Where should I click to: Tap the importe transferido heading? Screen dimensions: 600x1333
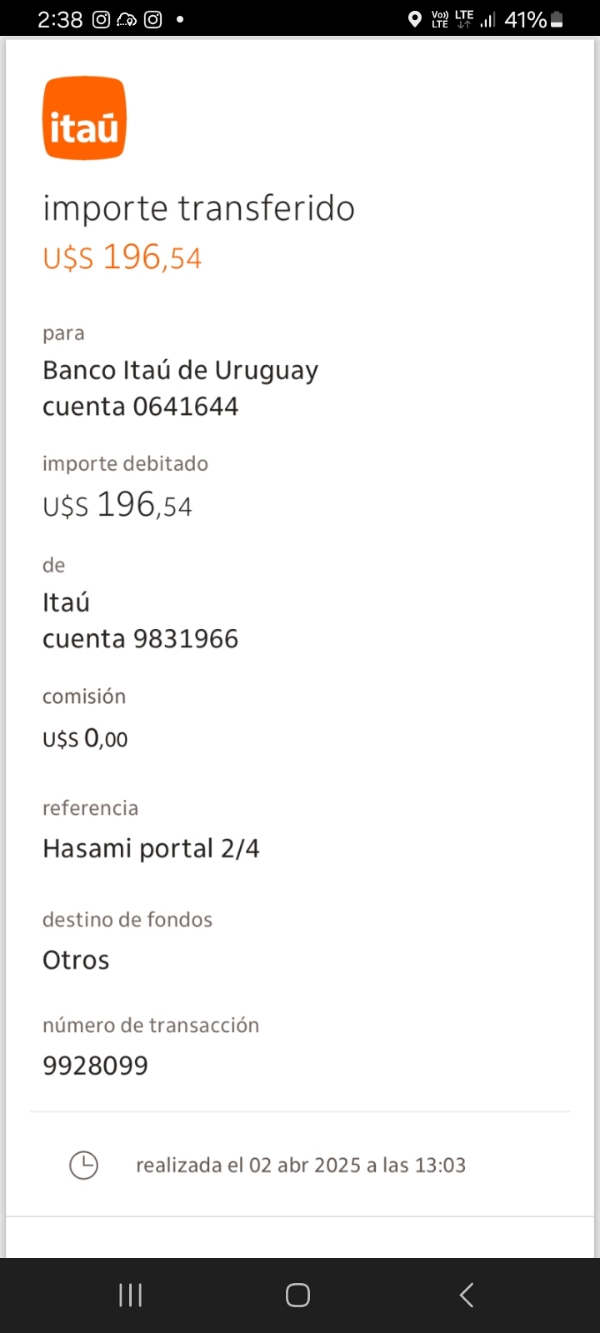[x=198, y=209]
